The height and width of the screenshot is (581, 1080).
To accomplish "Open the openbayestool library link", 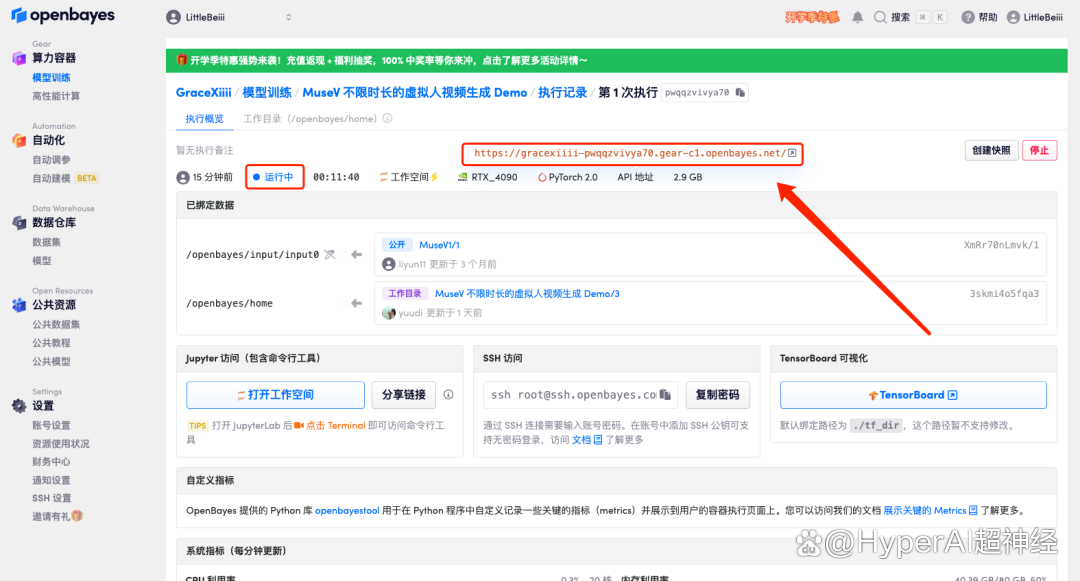I will click(x=347, y=511).
